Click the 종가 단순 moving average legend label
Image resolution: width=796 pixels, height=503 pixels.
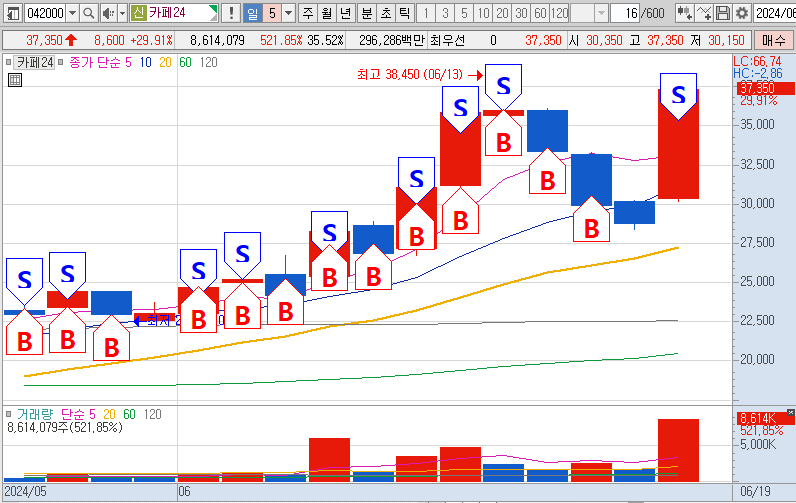pos(95,62)
